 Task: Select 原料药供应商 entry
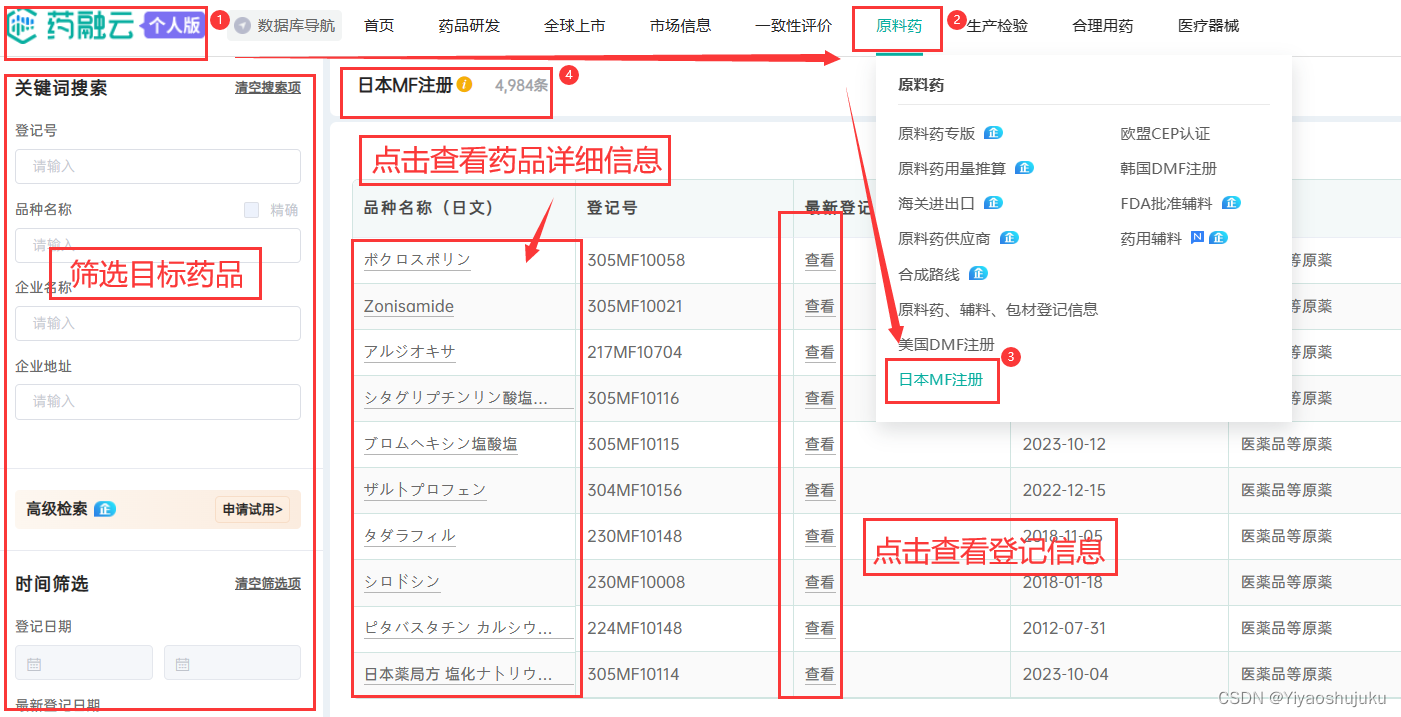point(945,238)
